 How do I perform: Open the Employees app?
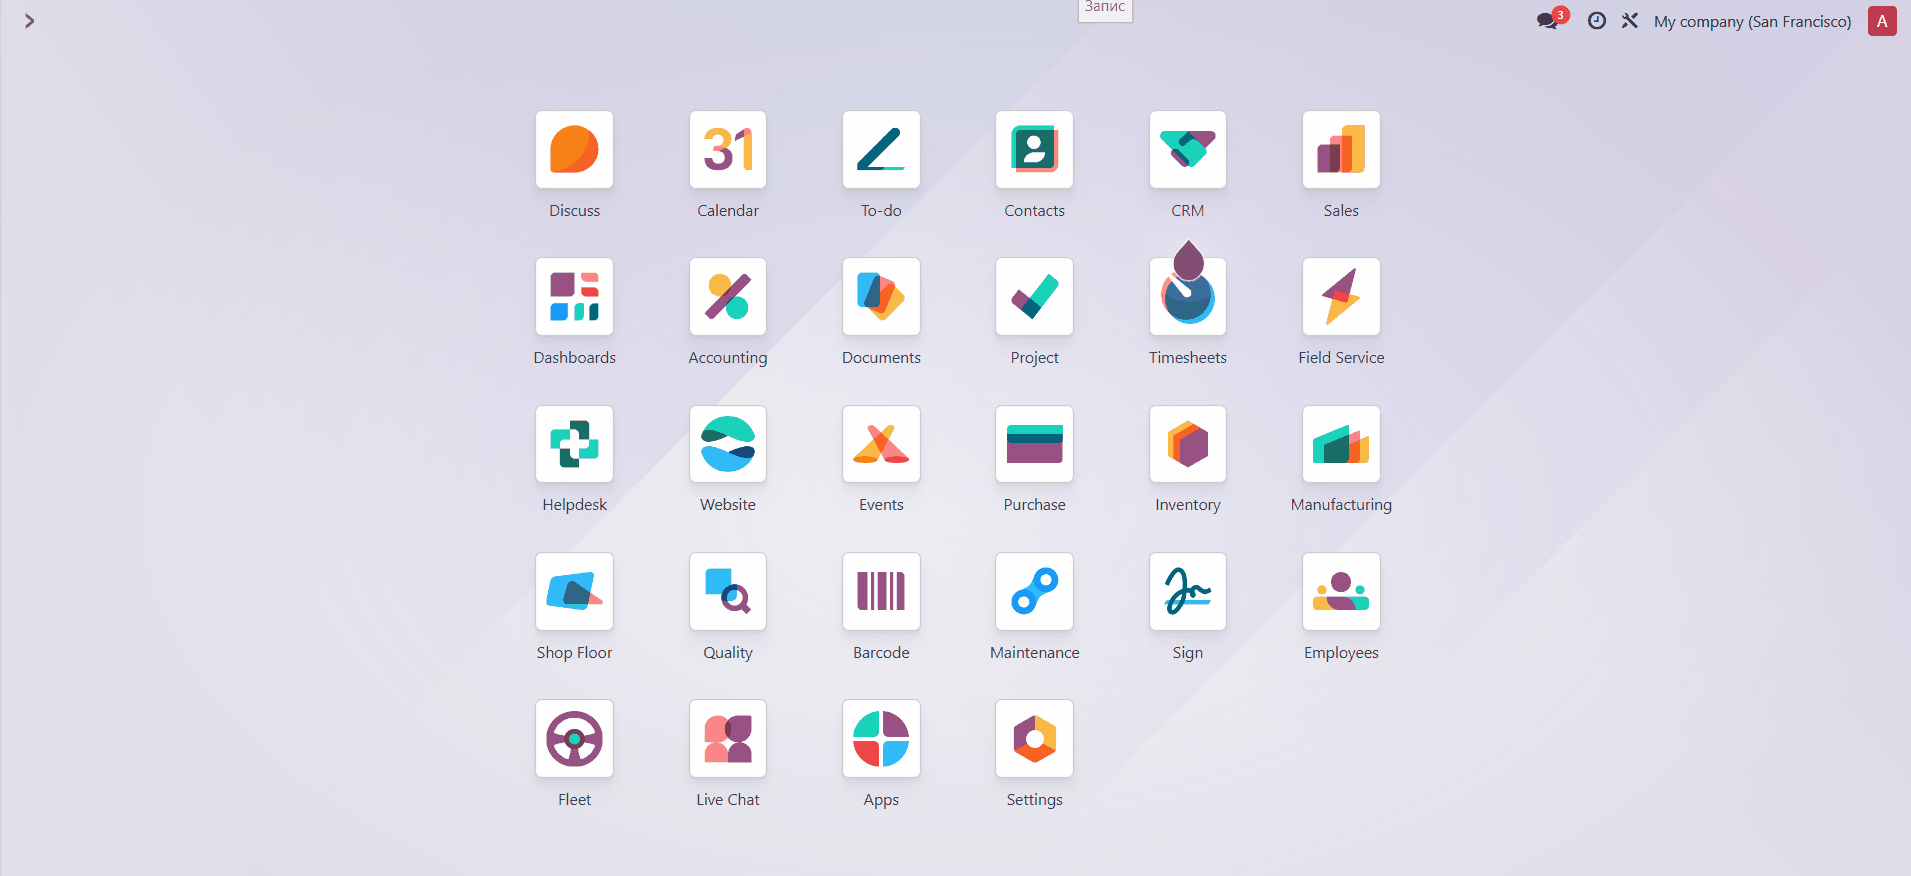tap(1341, 591)
